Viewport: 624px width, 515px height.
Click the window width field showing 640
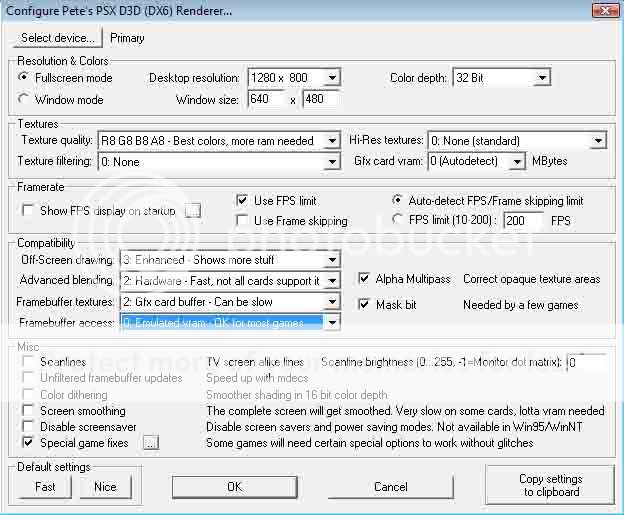[x=267, y=99]
